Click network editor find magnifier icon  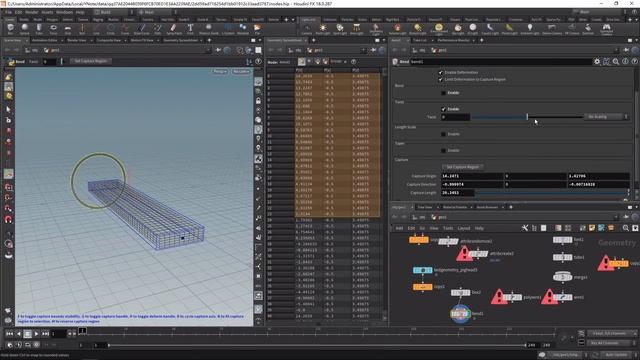click(626, 228)
